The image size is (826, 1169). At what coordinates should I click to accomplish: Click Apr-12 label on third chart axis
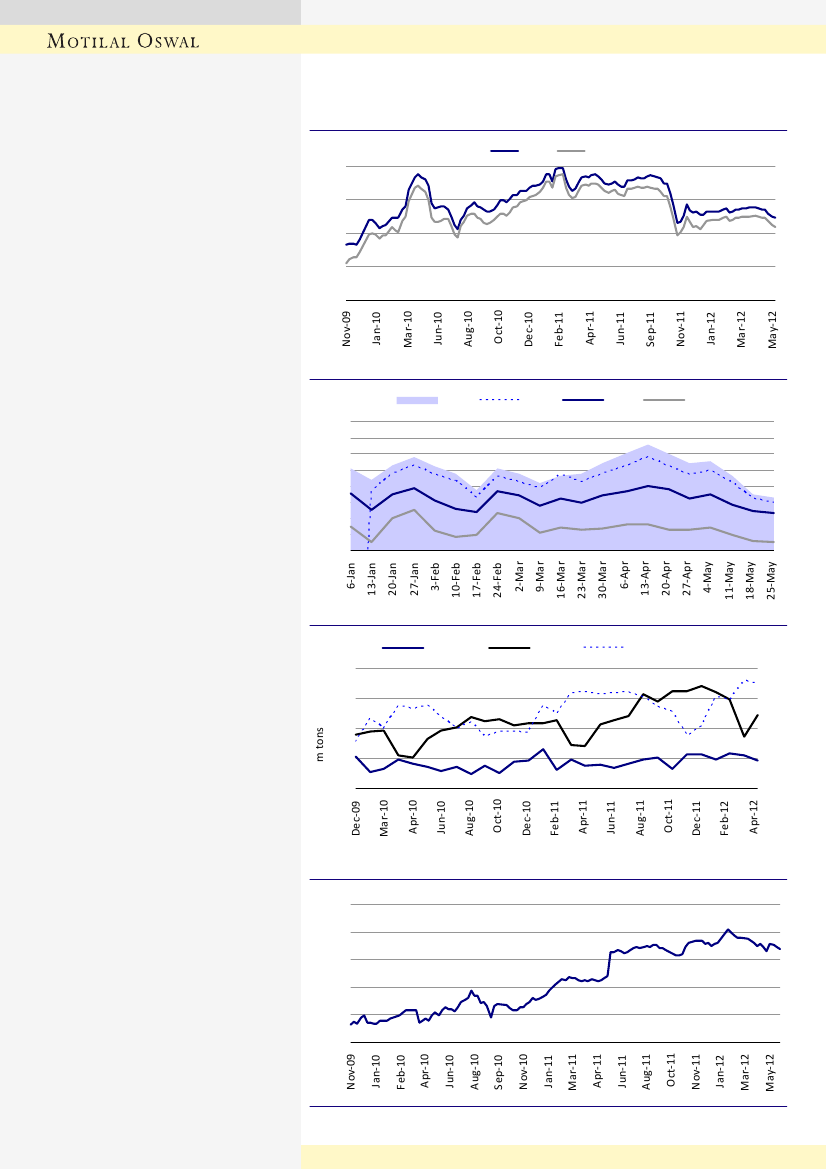[755, 817]
